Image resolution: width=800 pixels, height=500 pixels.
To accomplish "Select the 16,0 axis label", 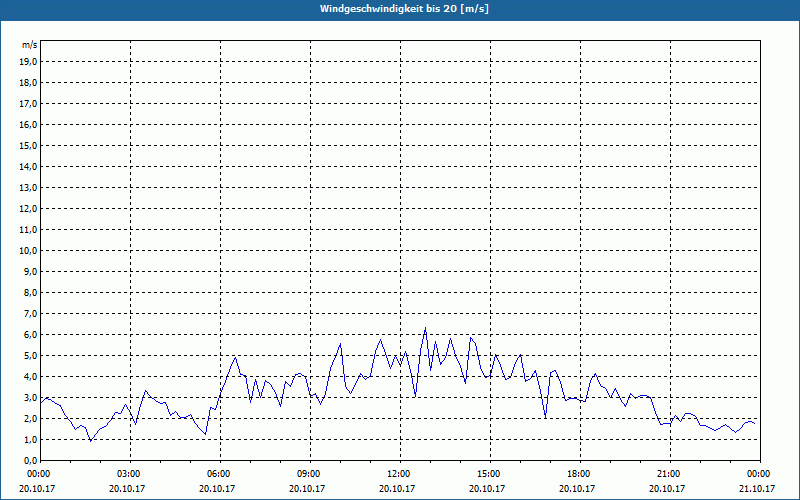I will pyautogui.click(x=29, y=124).
